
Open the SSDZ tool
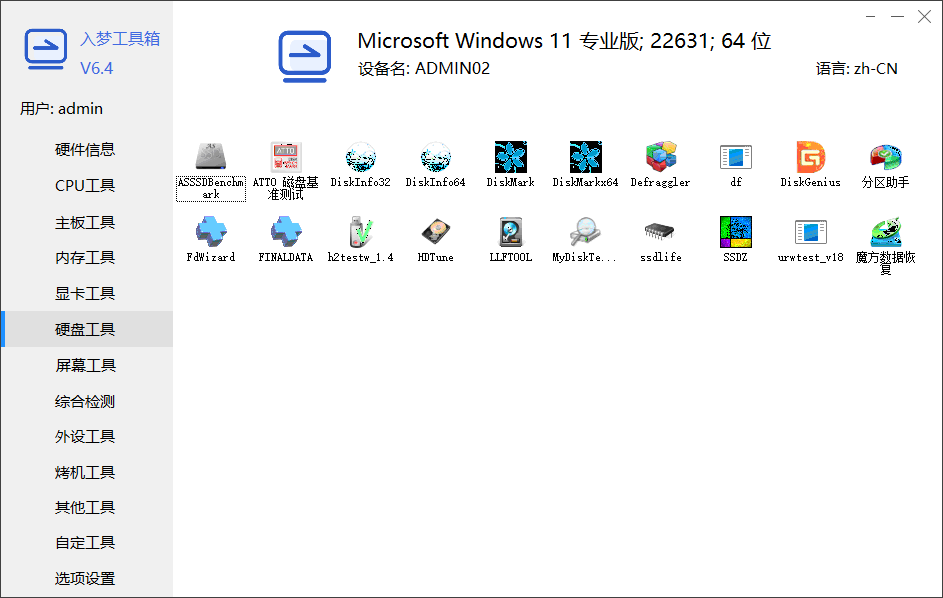coord(736,240)
